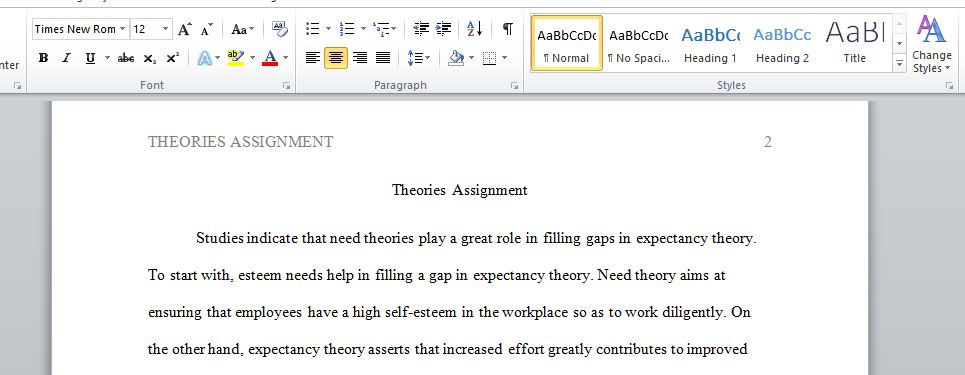The height and width of the screenshot is (375, 965).
Task: Justify the paragraph text
Action: tap(383, 58)
